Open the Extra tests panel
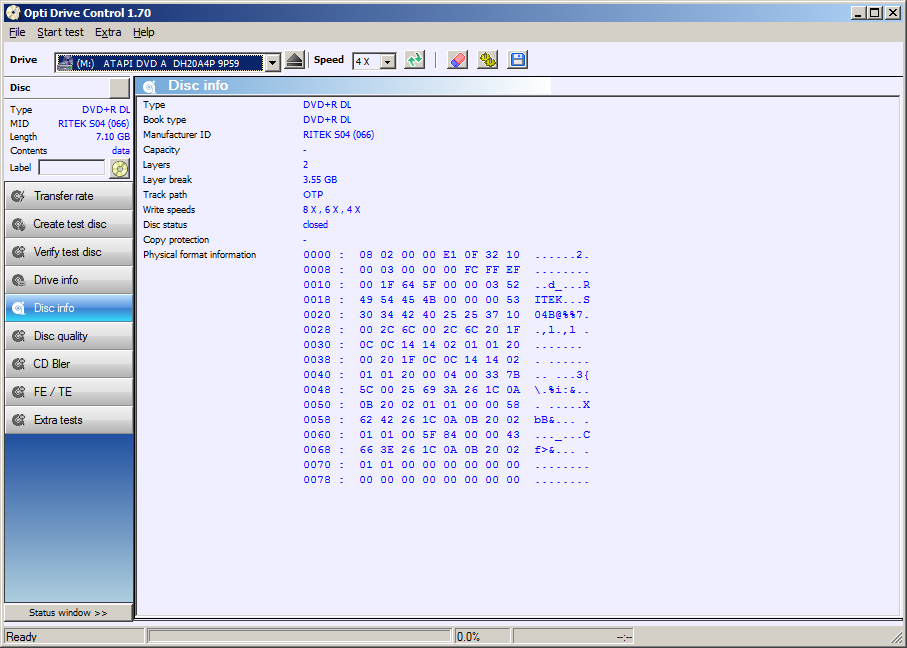 pos(69,420)
